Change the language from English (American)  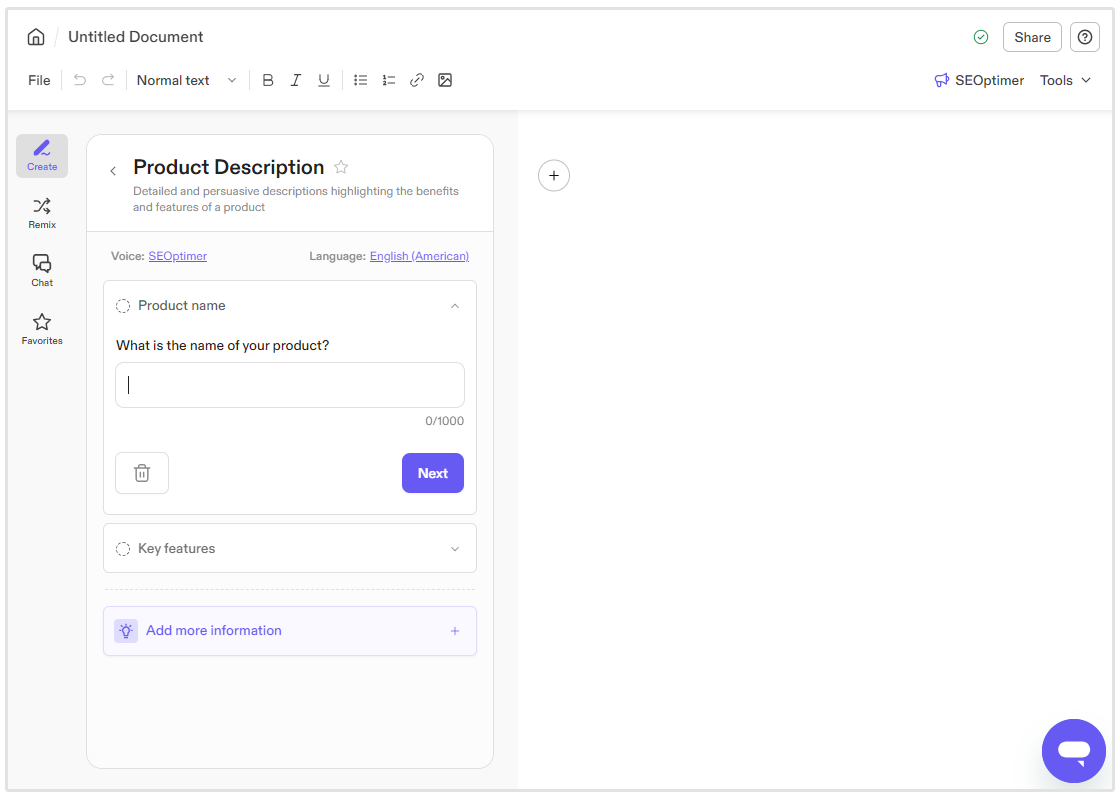pyautogui.click(x=419, y=255)
